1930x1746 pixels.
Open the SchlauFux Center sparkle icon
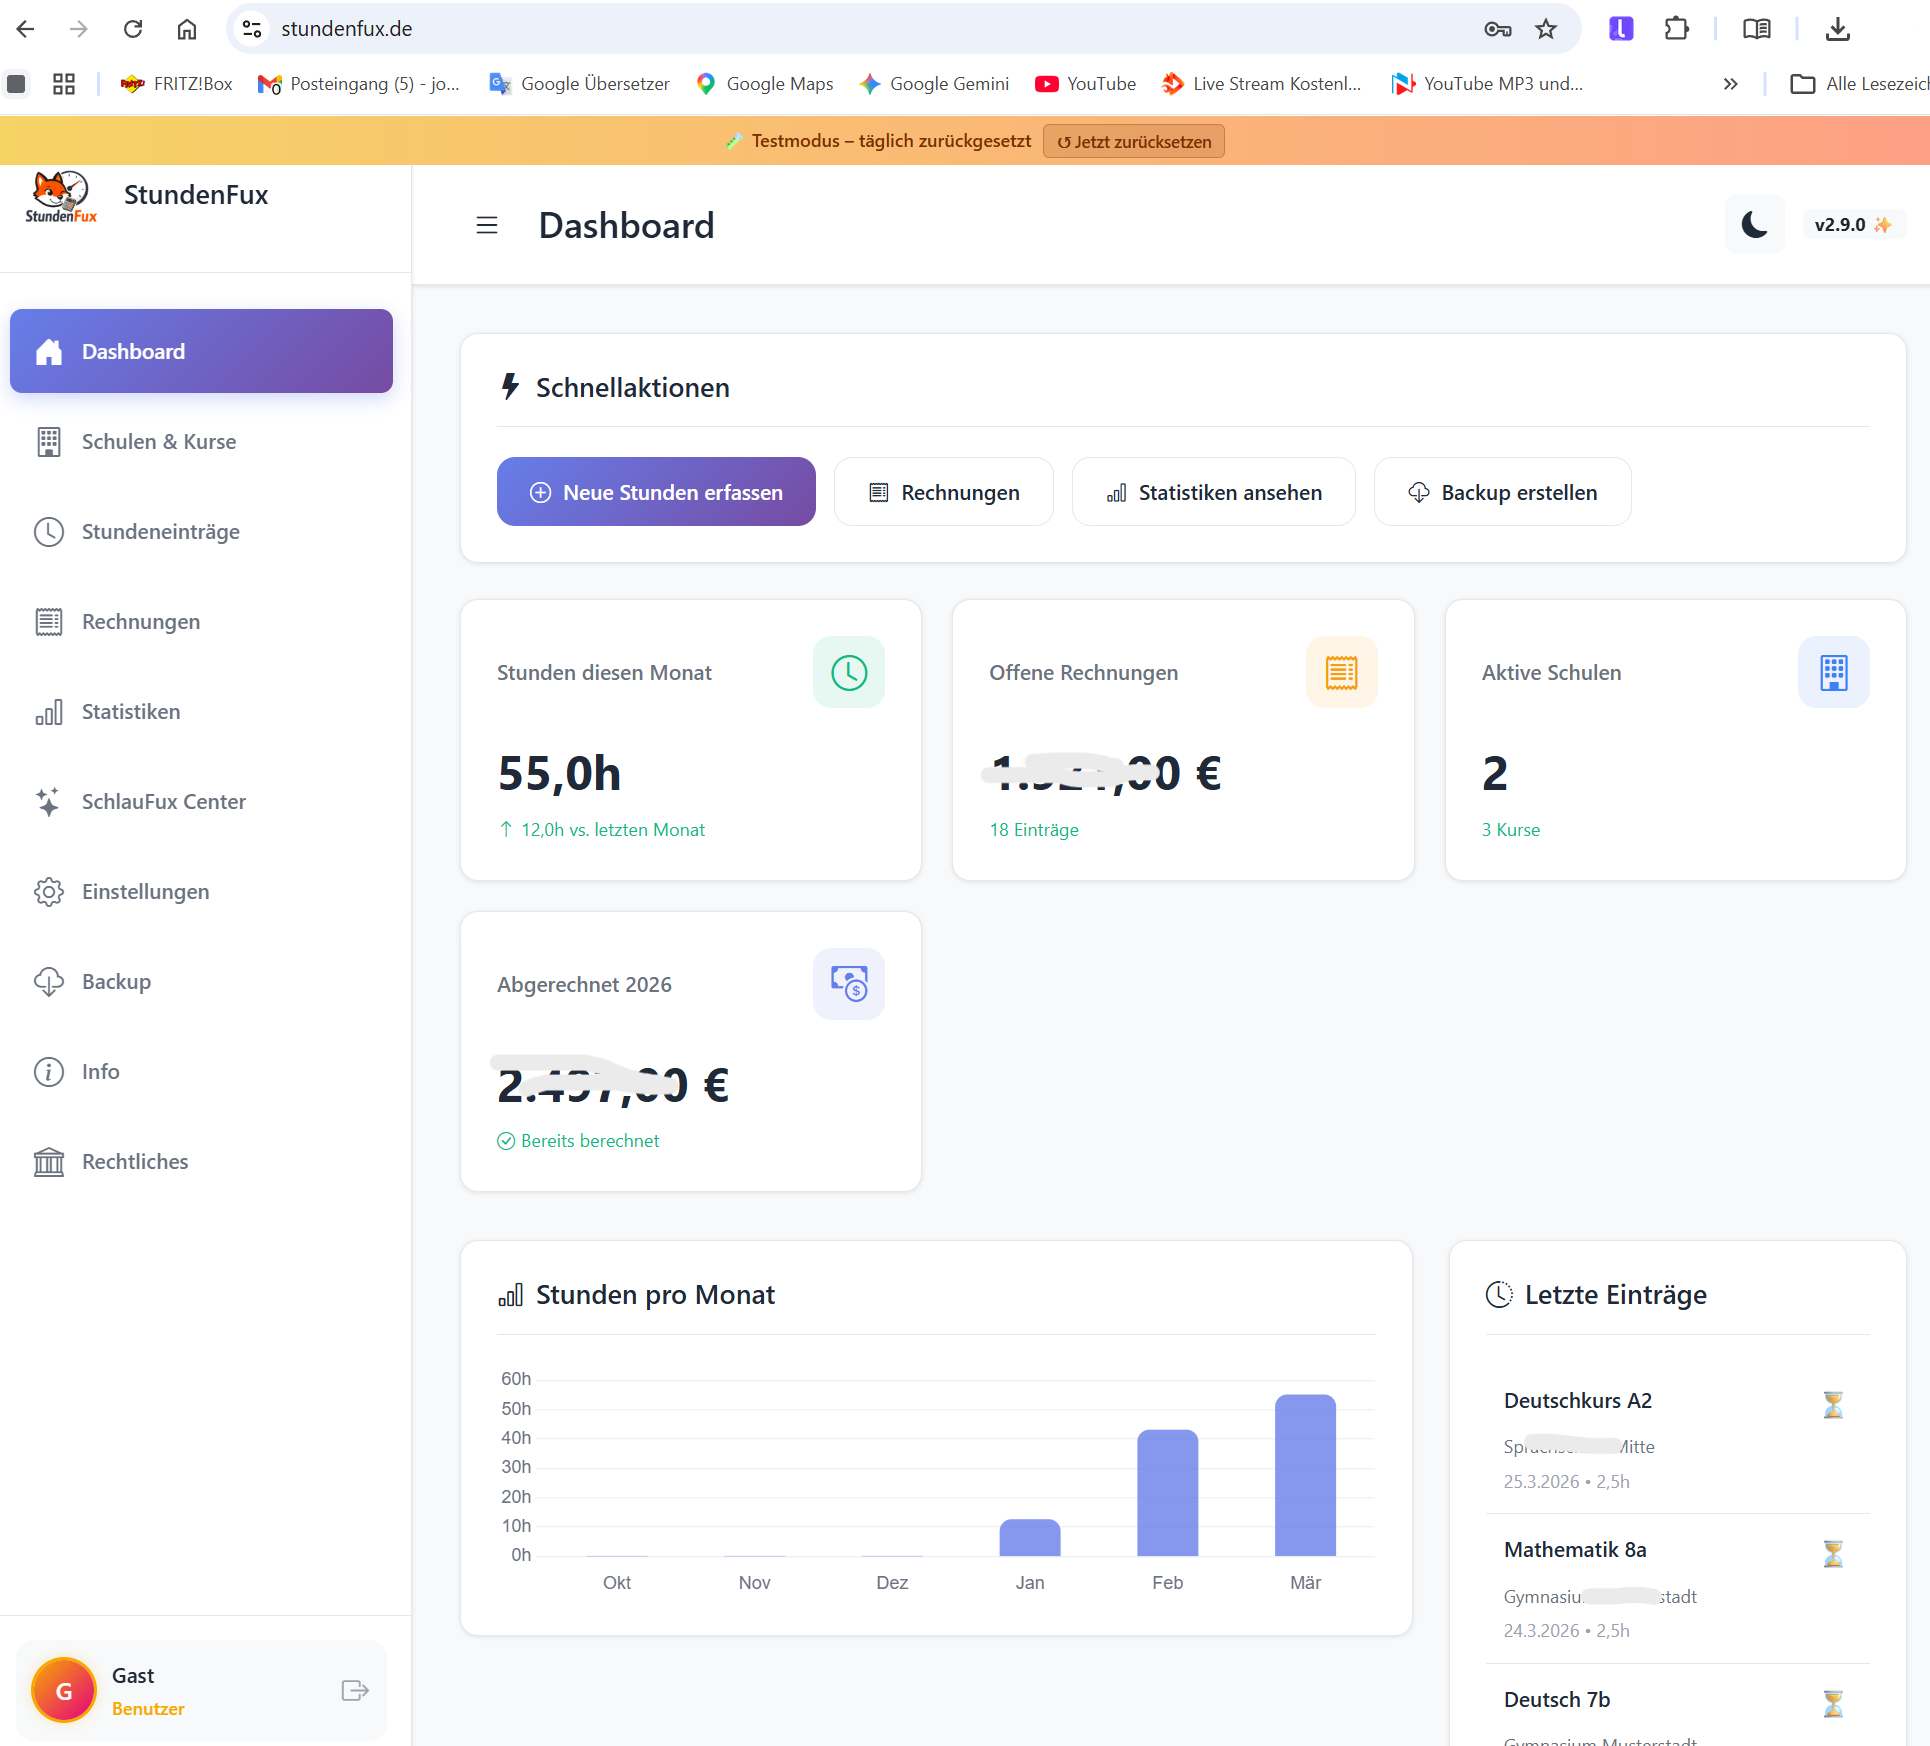48,801
